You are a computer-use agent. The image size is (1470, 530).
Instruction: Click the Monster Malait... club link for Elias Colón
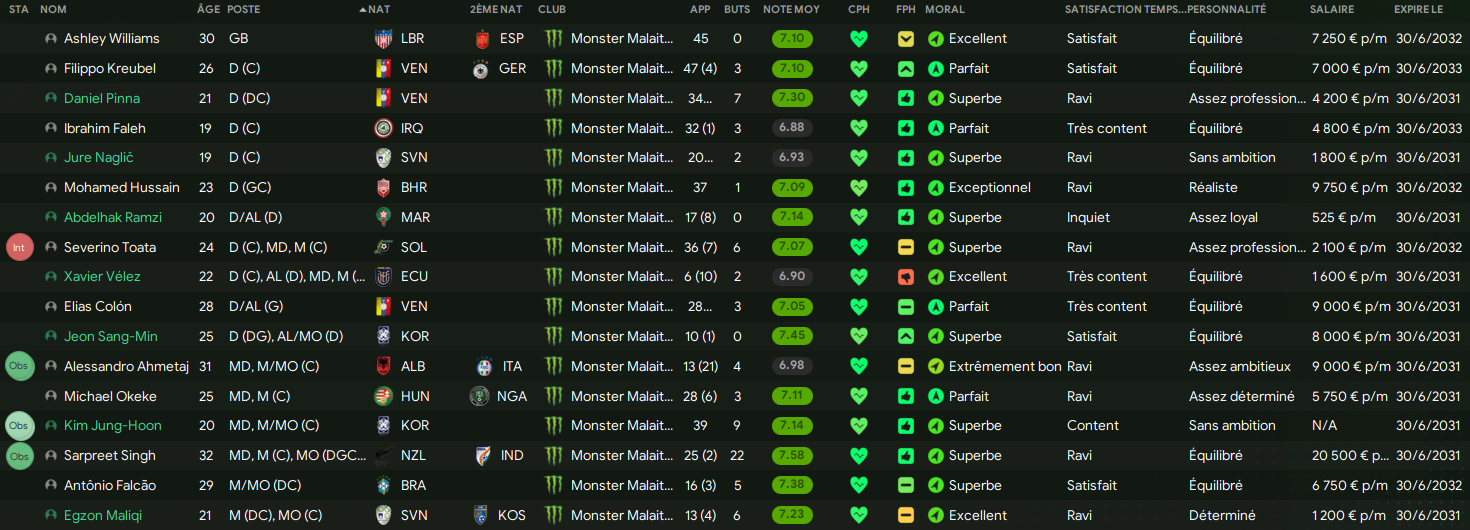click(x=622, y=306)
